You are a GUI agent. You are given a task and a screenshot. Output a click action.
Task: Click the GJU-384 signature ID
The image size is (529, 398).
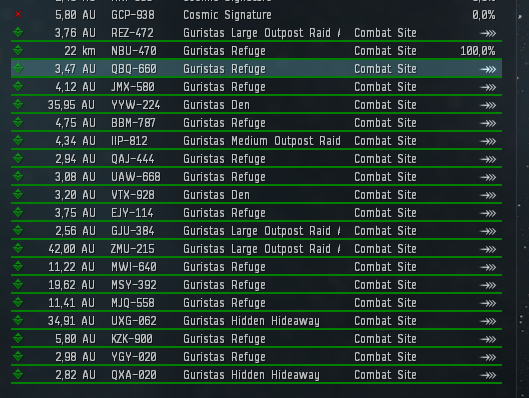click(x=133, y=231)
